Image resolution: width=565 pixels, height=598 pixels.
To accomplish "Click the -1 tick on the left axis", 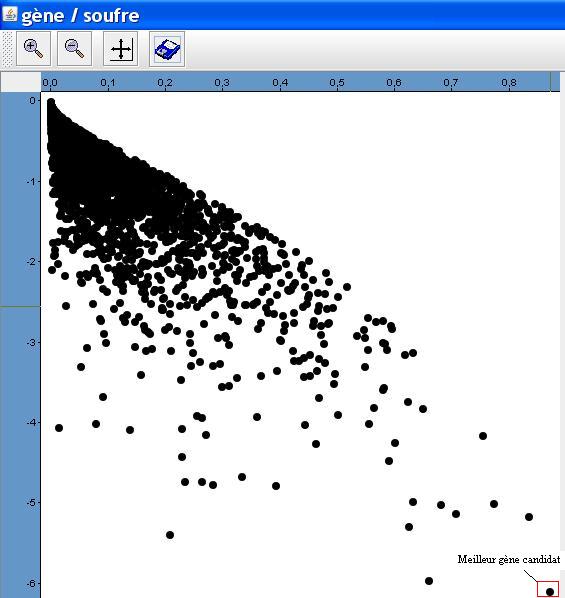I will (33, 181).
